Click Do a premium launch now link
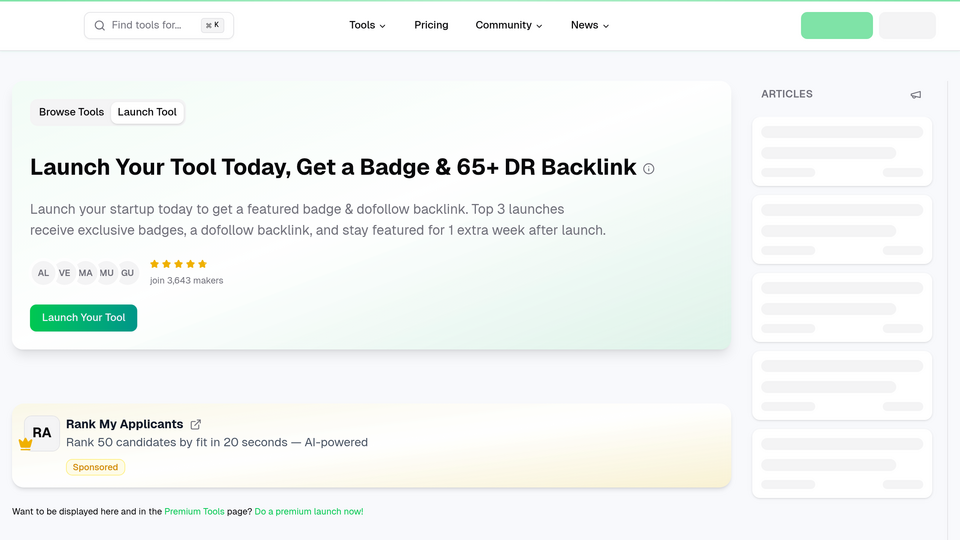The width and height of the screenshot is (960, 540). click(309, 511)
